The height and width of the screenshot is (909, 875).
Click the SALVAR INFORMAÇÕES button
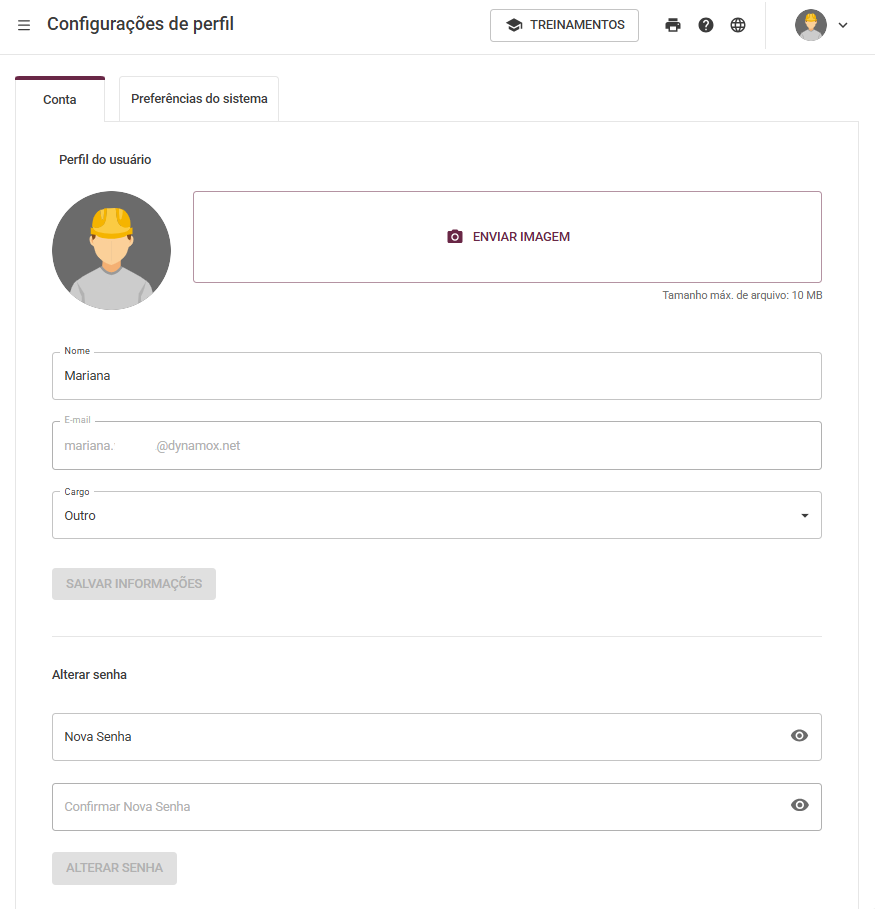[134, 584]
